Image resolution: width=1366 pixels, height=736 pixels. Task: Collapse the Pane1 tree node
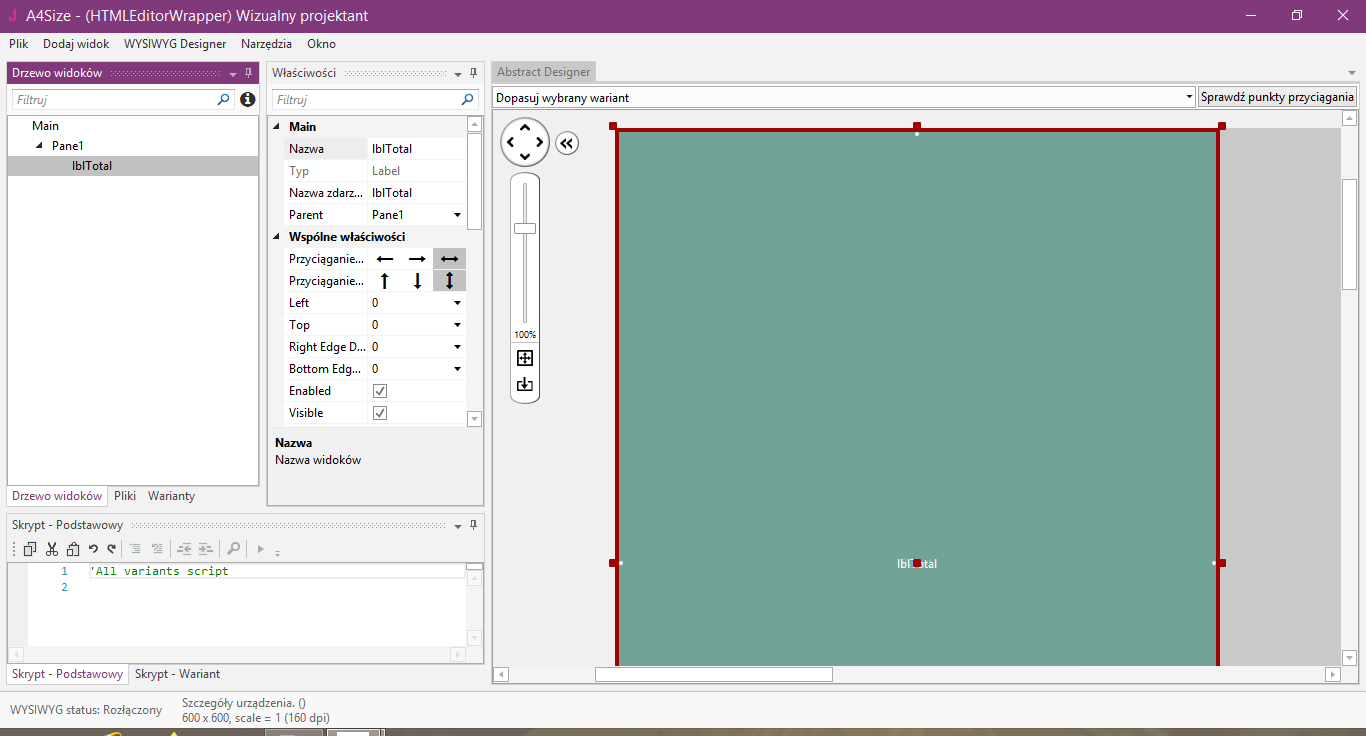coord(40,146)
